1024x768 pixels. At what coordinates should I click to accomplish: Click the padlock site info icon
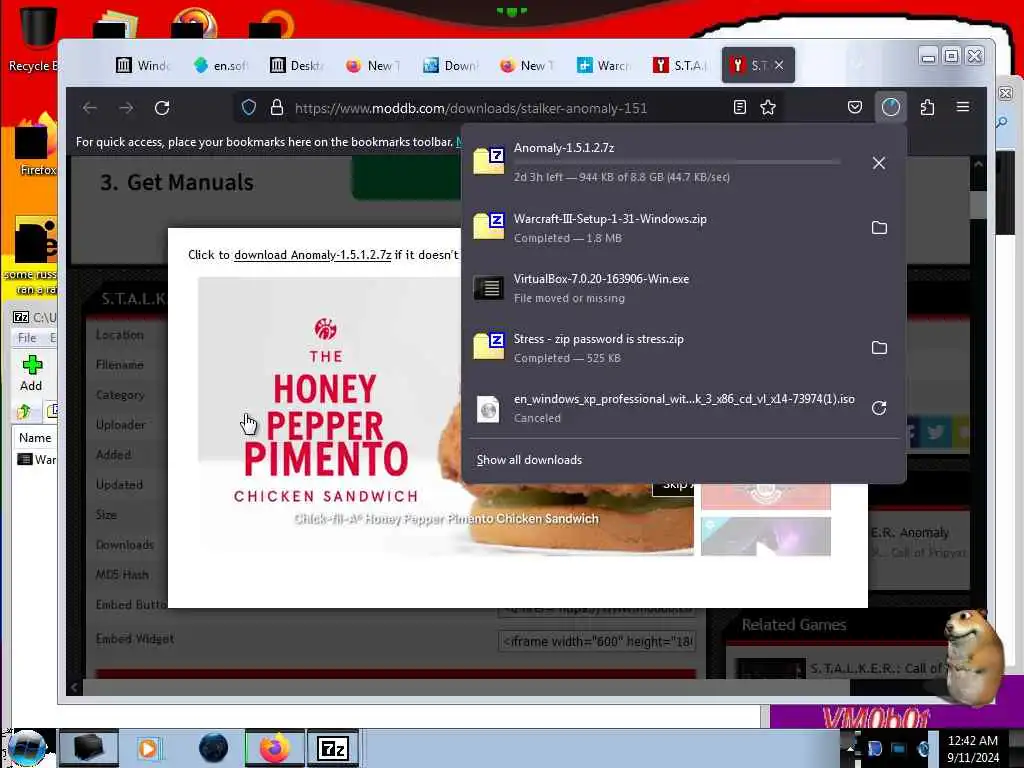277,108
